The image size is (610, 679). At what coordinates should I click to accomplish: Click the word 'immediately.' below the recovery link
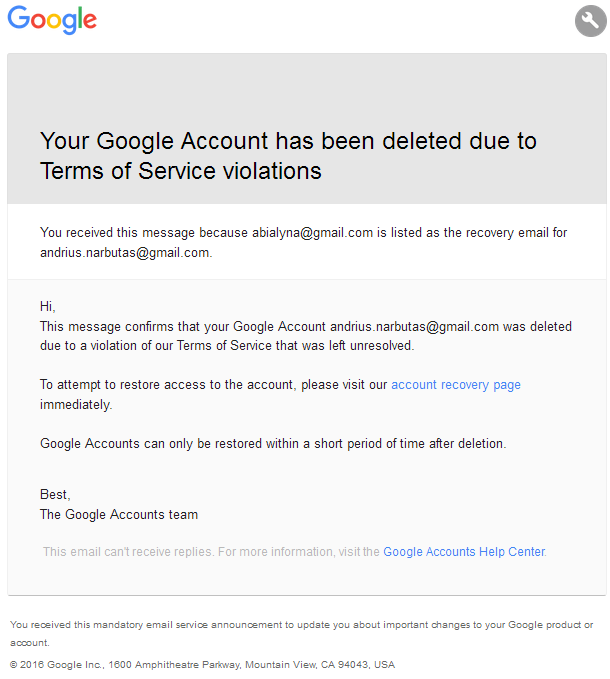pos(76,404)
